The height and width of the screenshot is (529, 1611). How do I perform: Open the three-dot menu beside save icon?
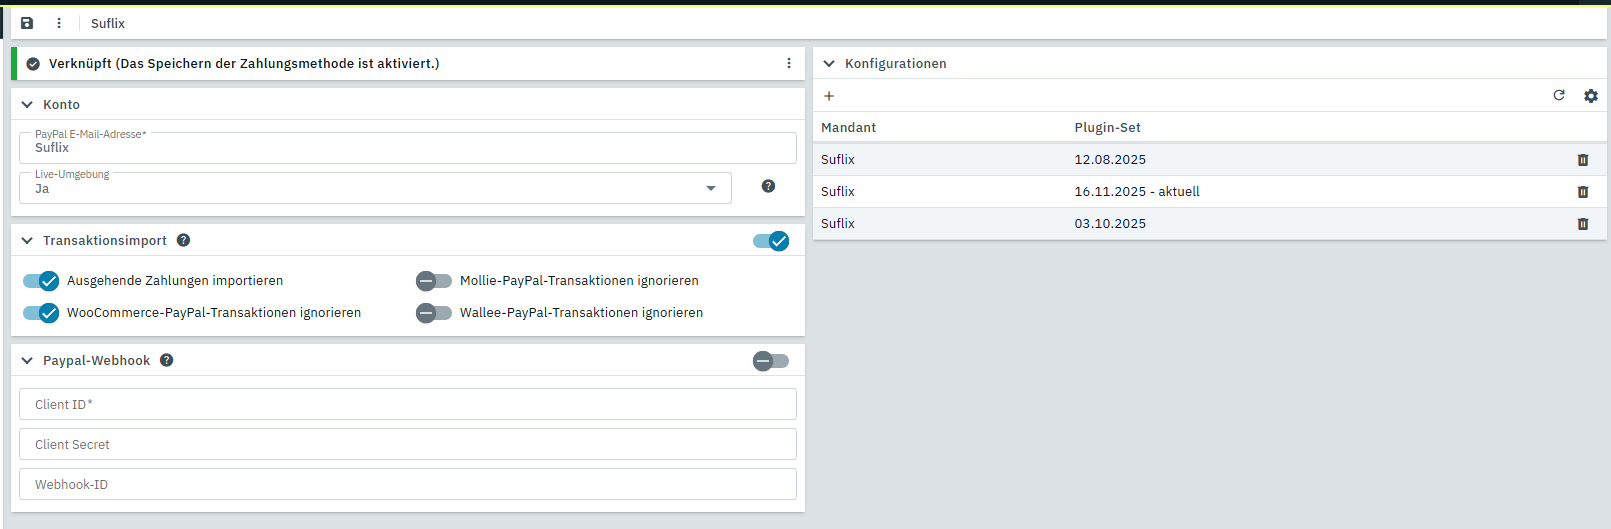tap(59, 23)
